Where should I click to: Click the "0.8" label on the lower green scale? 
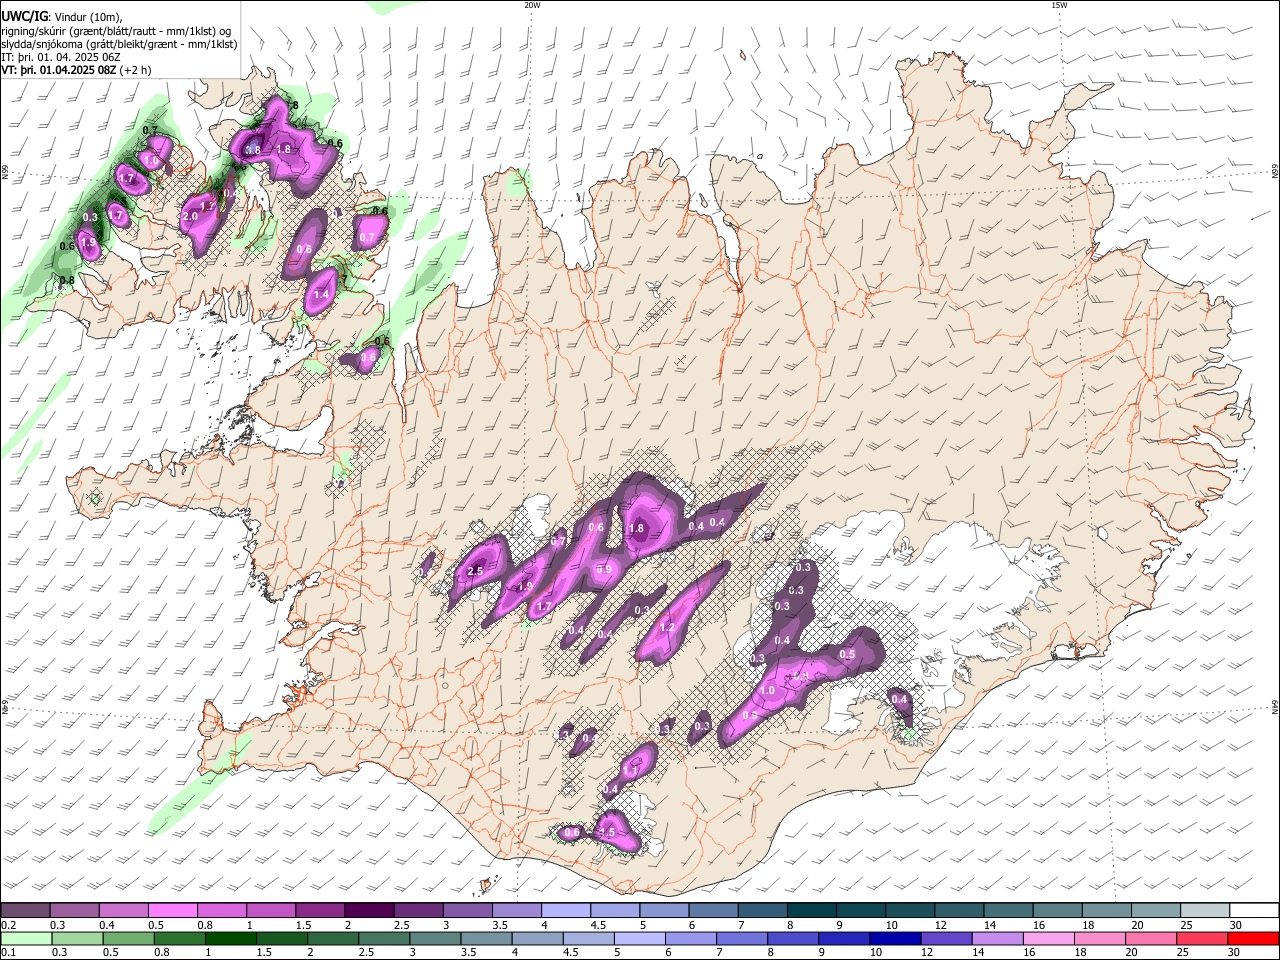pos(161,953)
